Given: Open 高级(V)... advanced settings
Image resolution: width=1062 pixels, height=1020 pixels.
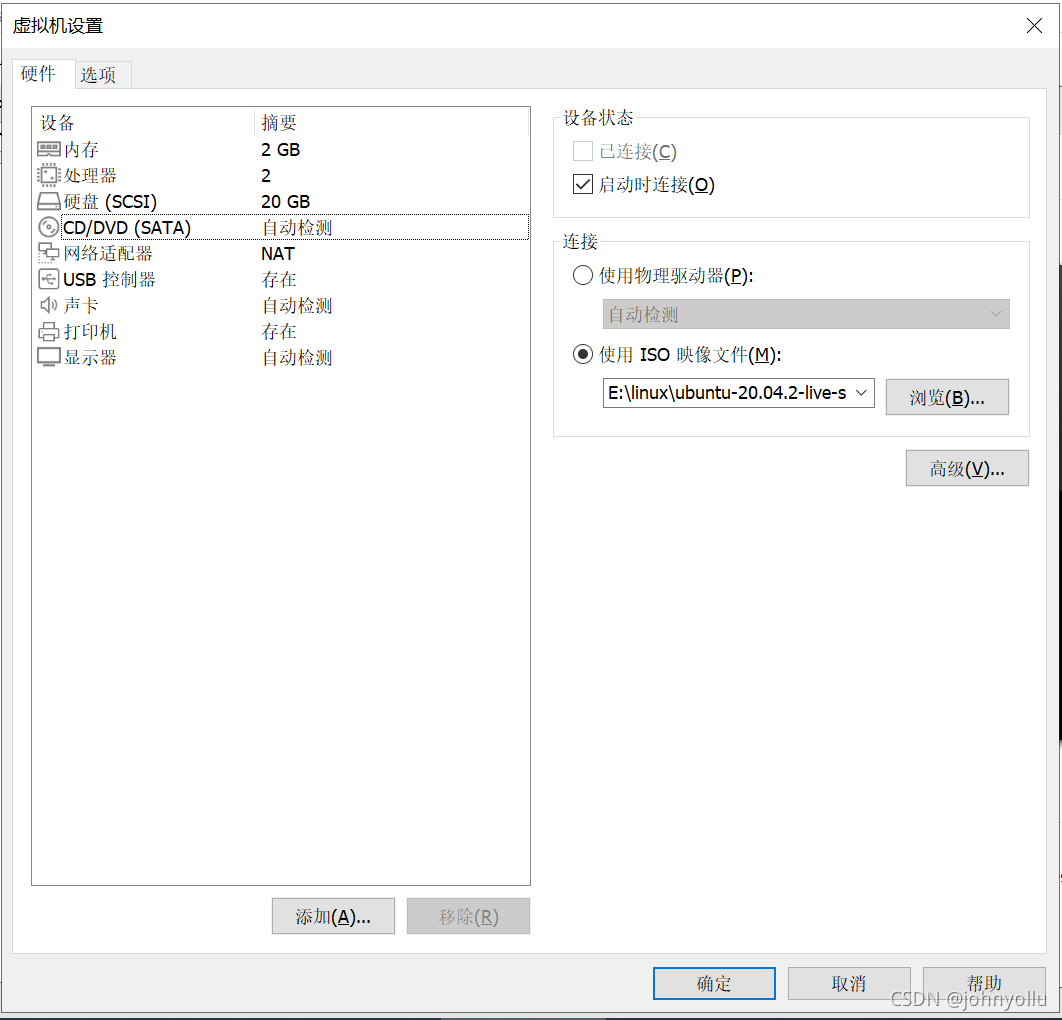Looking at the screenshot, I should click(x=967, y=468).
